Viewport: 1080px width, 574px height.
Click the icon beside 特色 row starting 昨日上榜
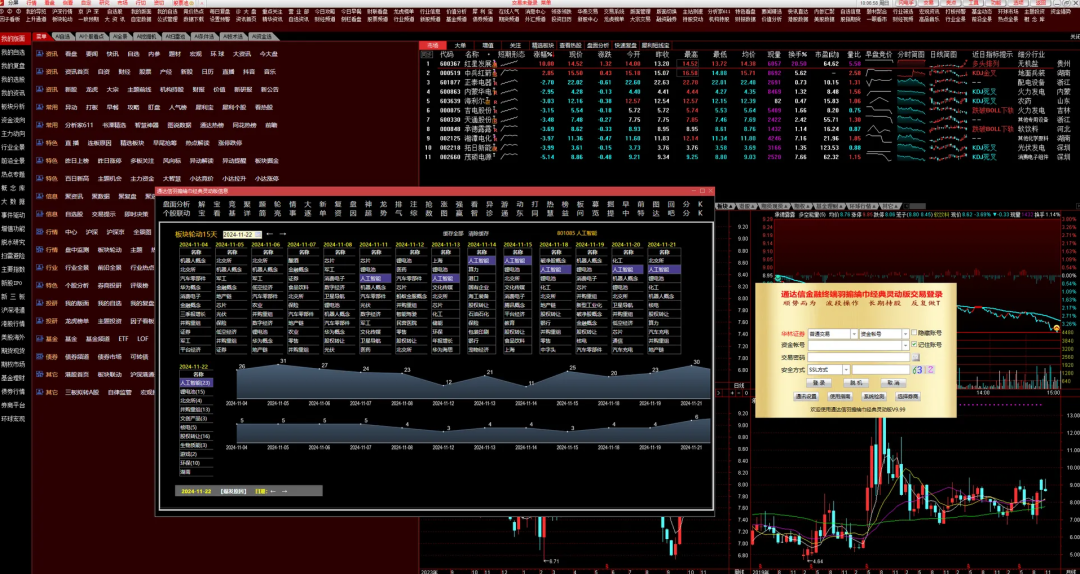pos(40,161)
